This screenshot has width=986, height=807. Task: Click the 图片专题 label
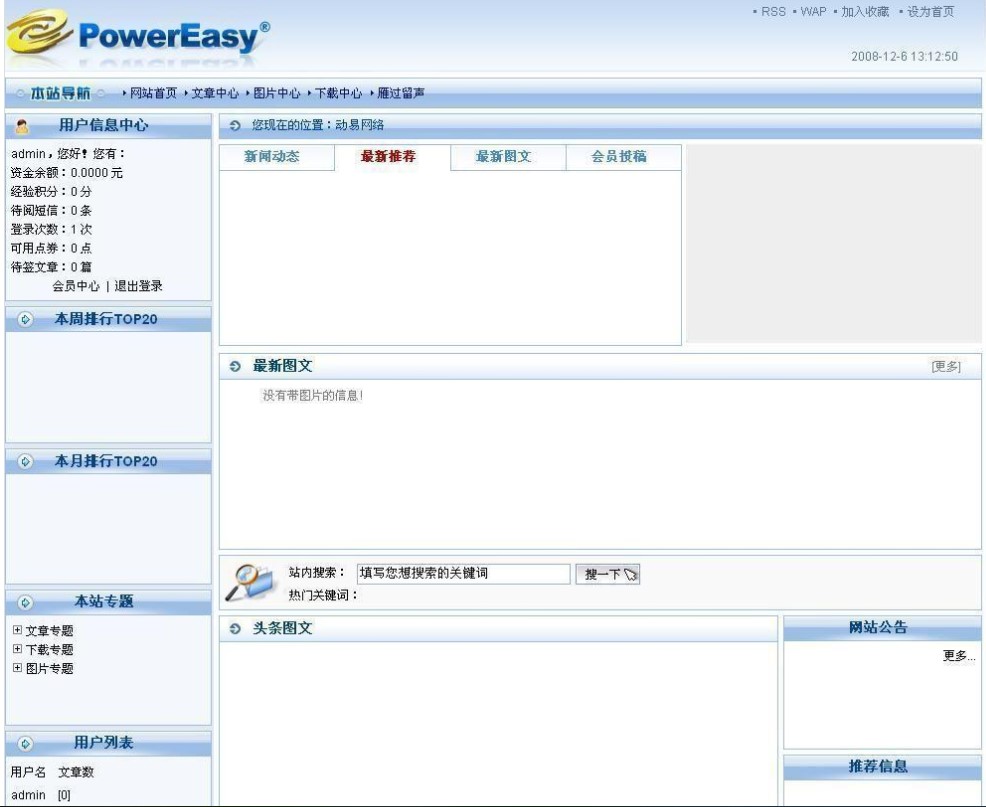50,669
